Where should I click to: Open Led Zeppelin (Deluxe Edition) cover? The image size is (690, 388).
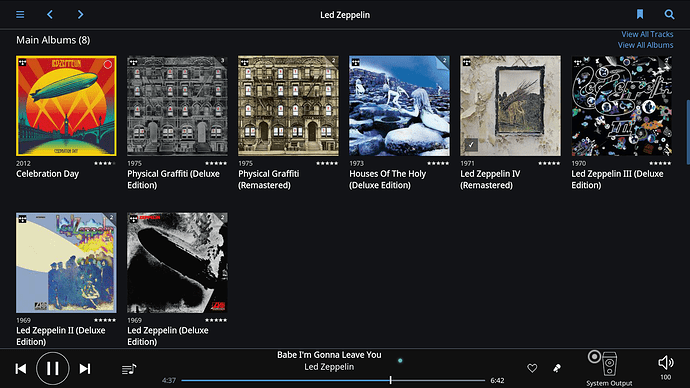(177, 263)
